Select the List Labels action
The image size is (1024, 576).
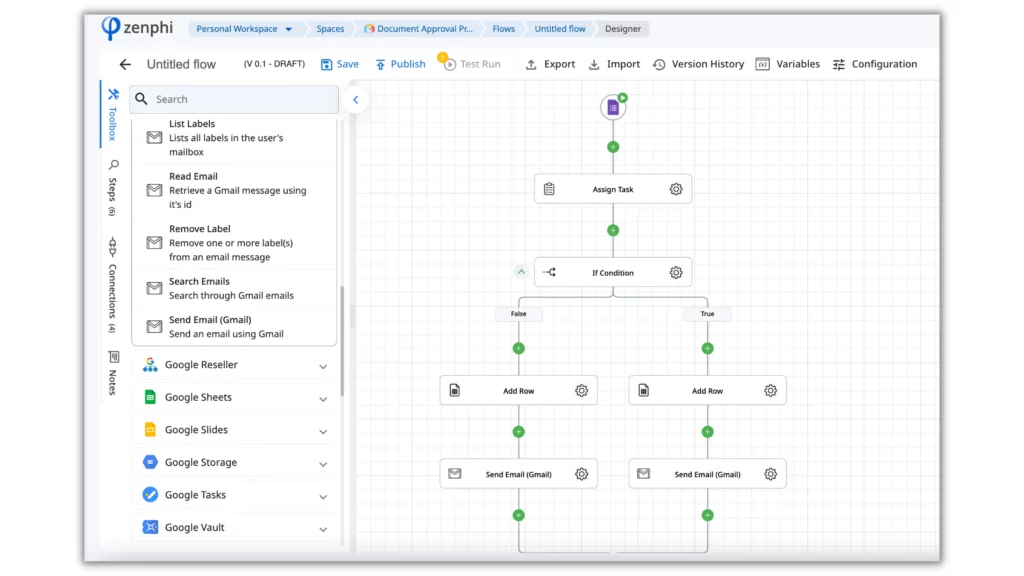tap(234, 138)
